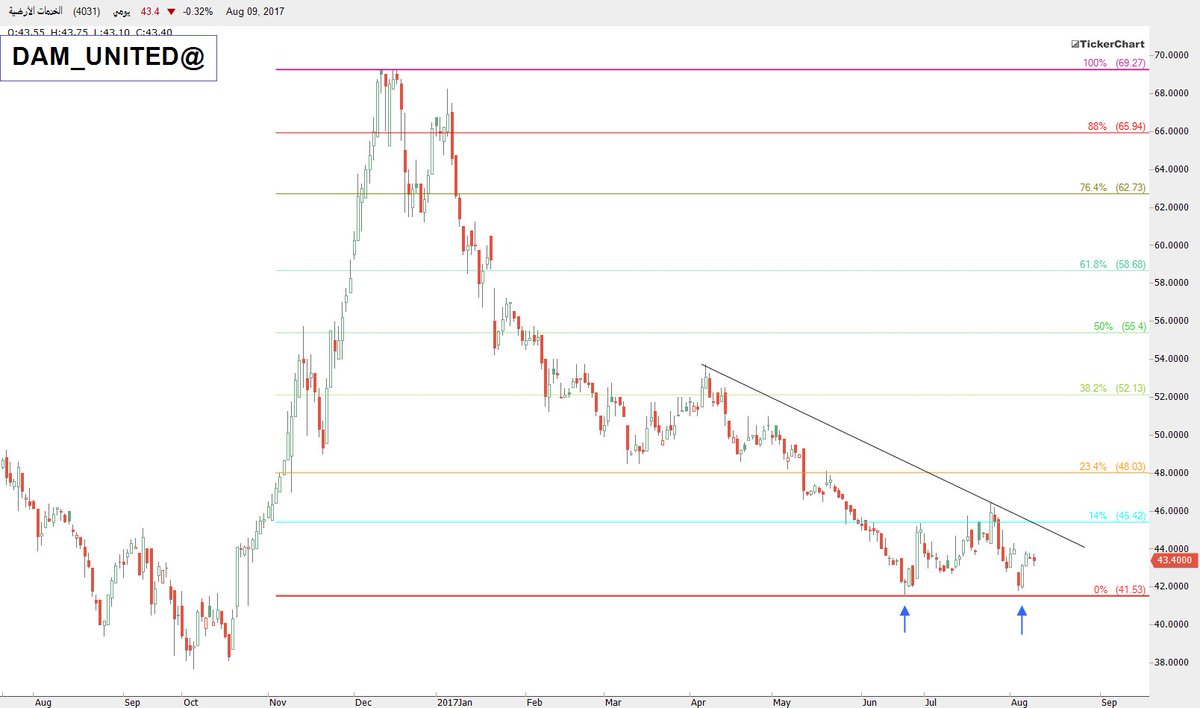Image resolution: width=1200 pixels, height=708 pixels.
Task: Click the Mar time axis label
Action: pos(612,702)
